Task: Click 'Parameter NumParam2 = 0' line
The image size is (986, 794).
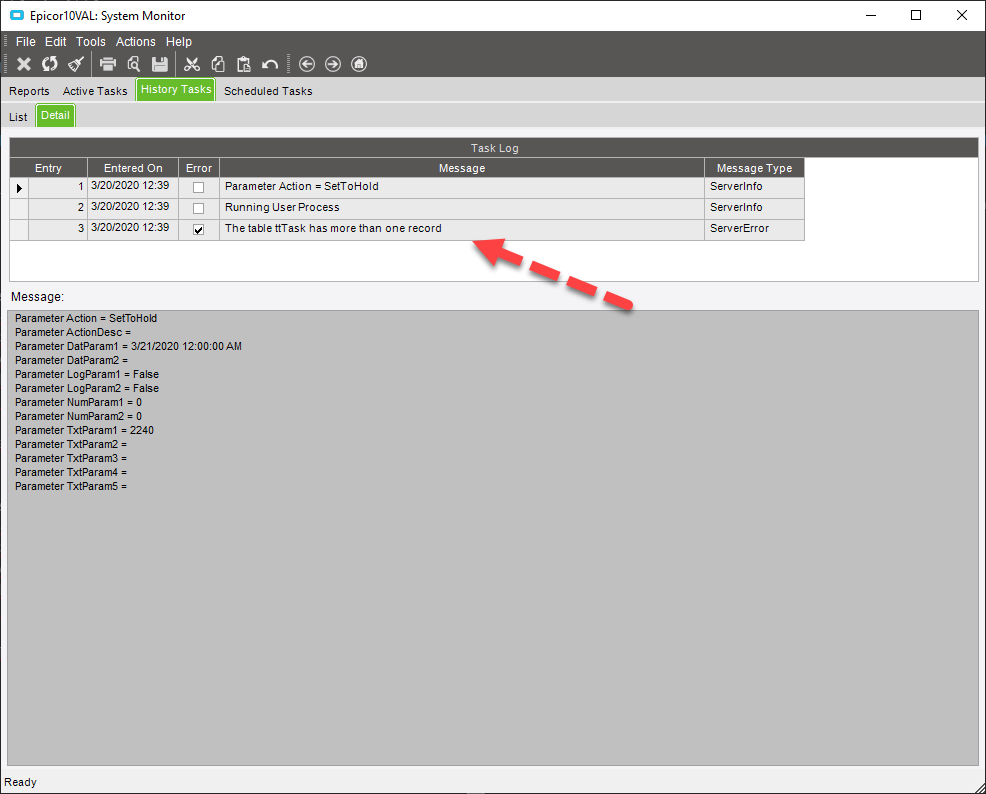Action: pyautogui.click(x=79, y=416)
